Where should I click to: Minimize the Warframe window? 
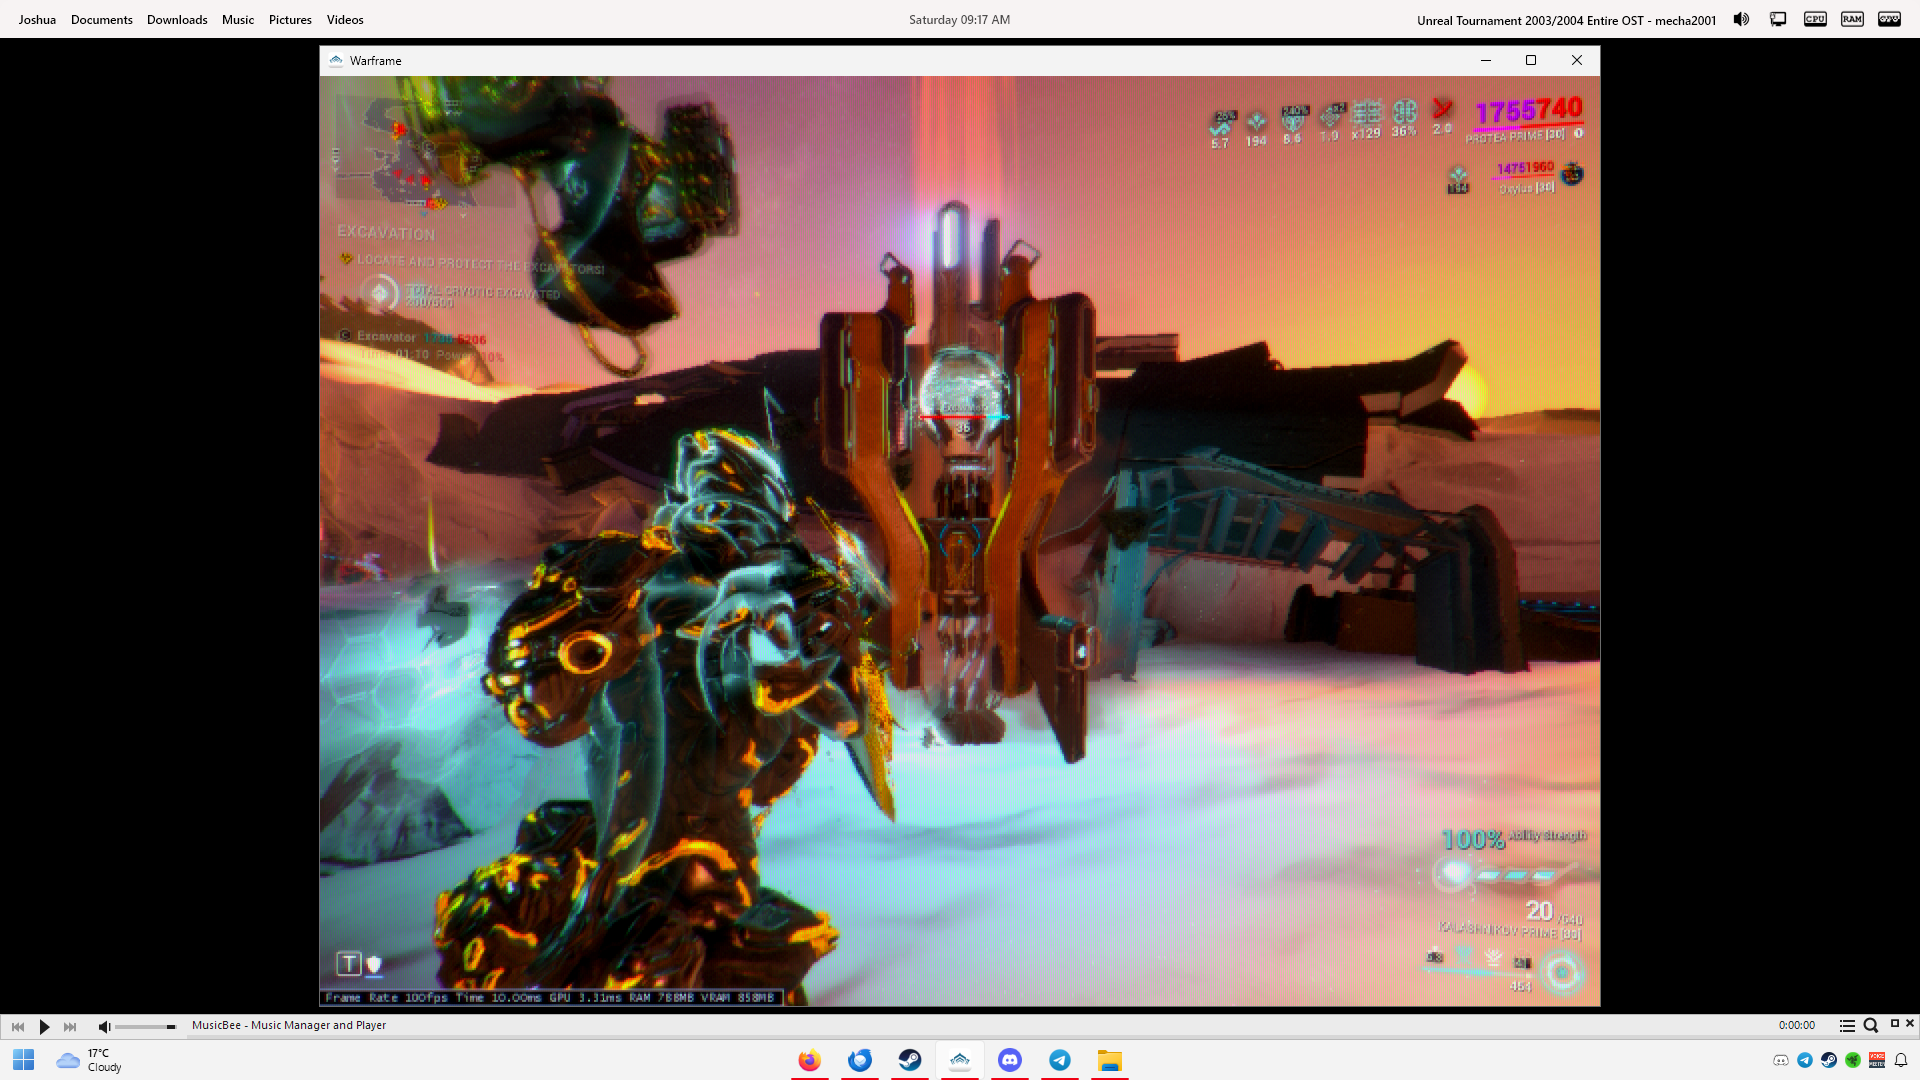[1486, 60]
